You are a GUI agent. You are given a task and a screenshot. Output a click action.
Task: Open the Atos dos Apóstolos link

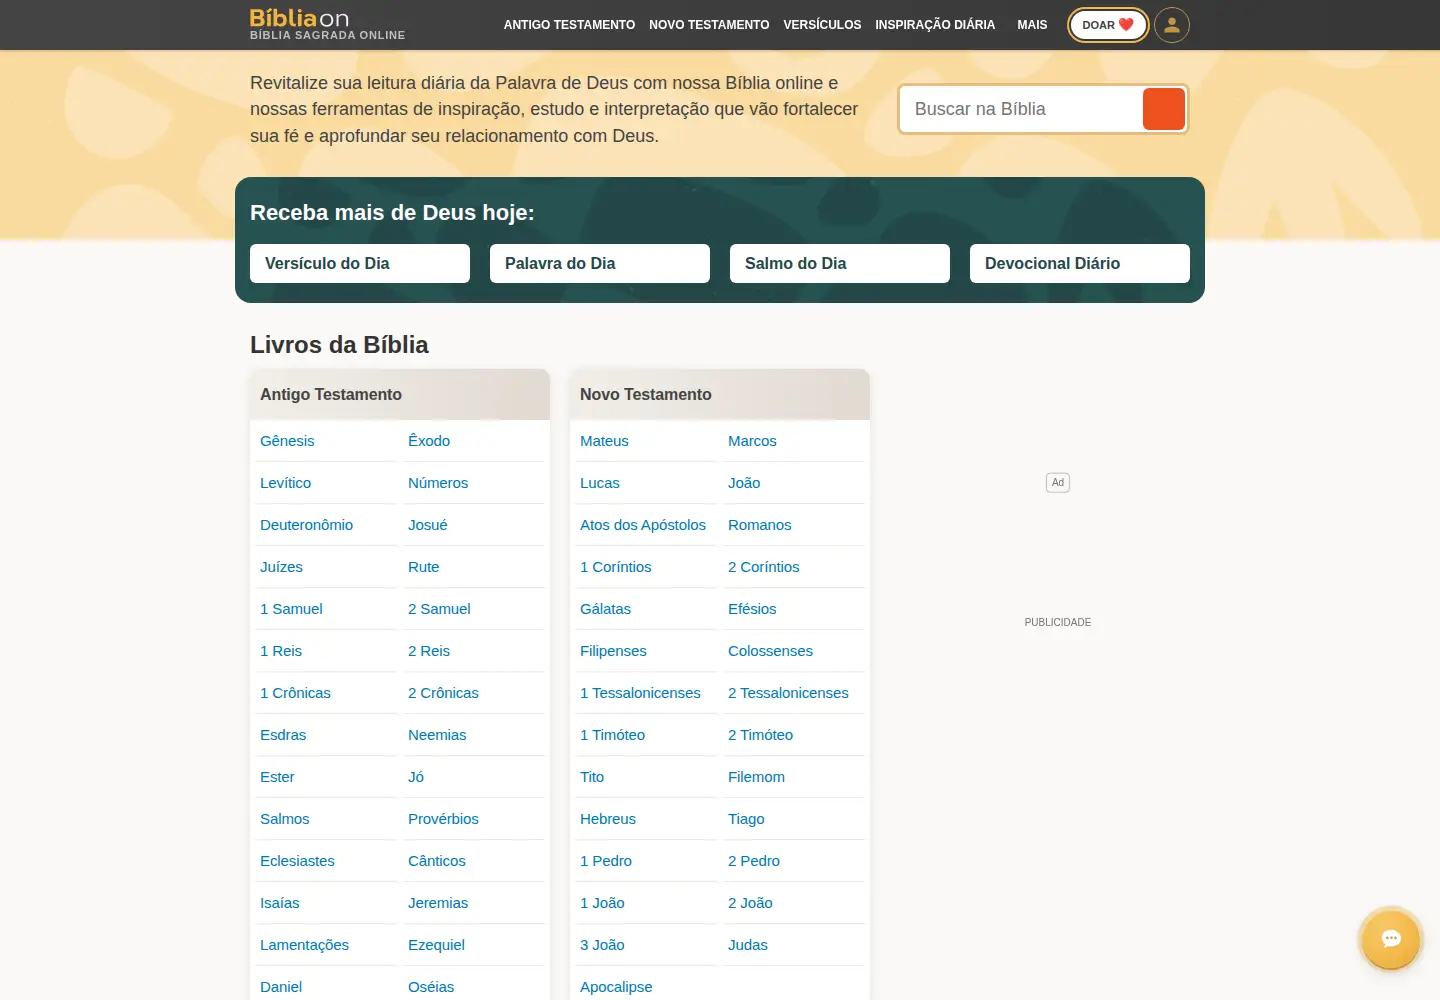[x=643, y=525]
